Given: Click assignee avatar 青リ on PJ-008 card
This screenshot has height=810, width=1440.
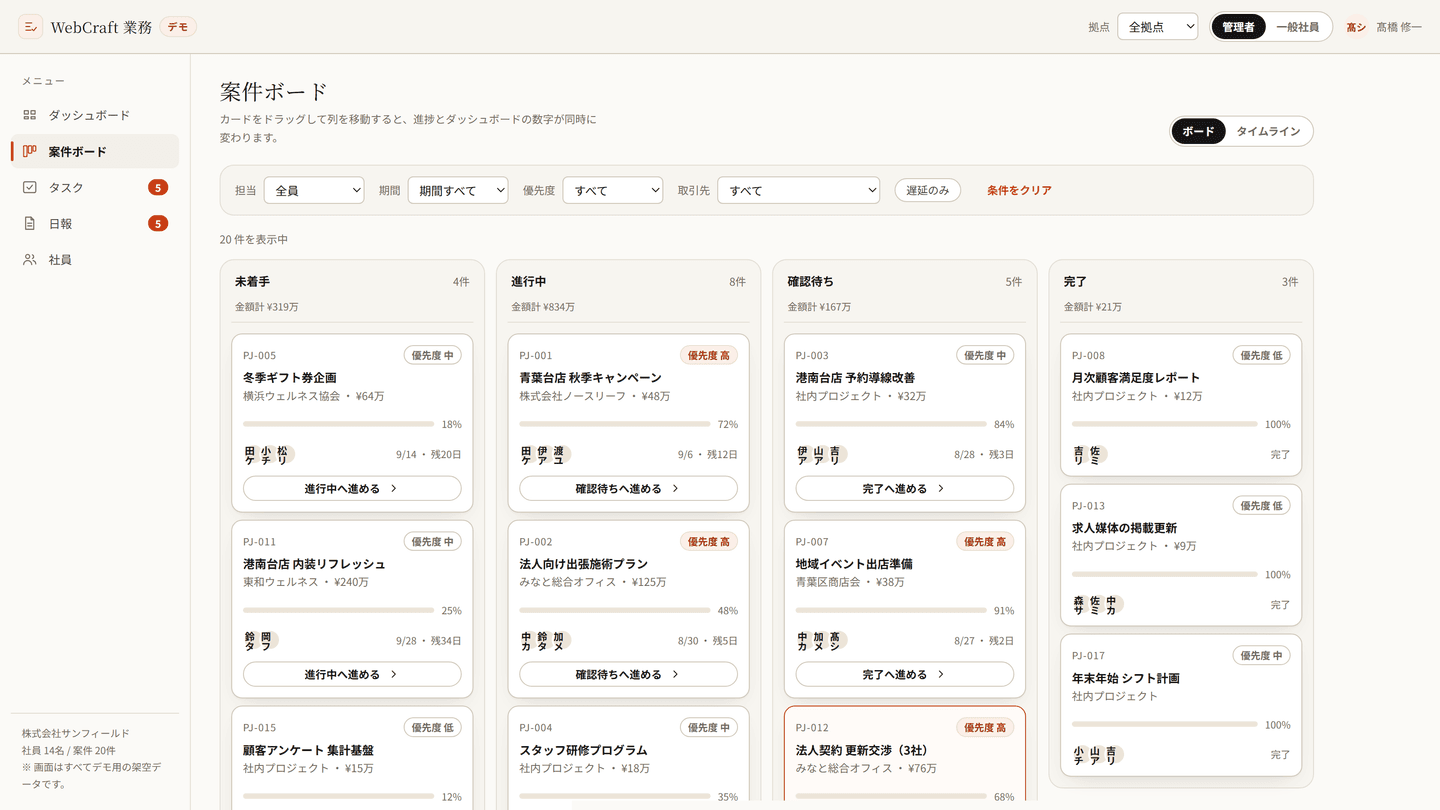Looking at the screenshot, I should coord(1079,455).
